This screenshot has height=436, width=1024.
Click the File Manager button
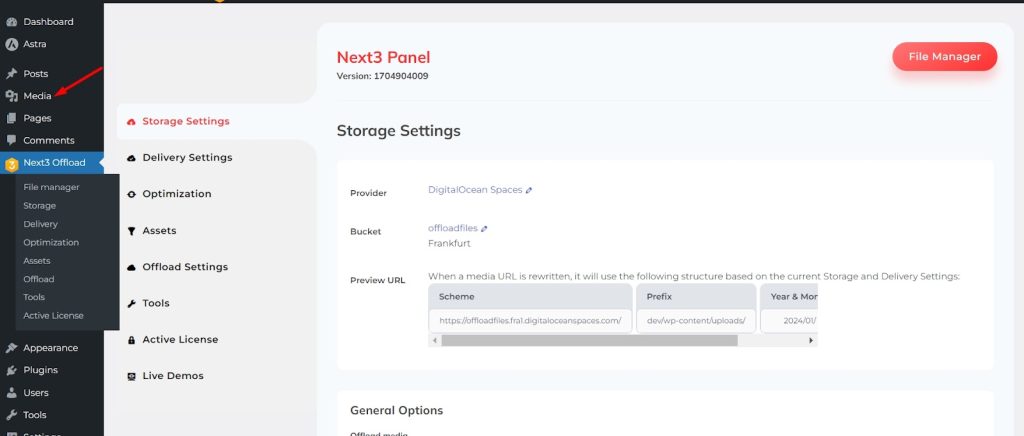click(x=944, y=57)
